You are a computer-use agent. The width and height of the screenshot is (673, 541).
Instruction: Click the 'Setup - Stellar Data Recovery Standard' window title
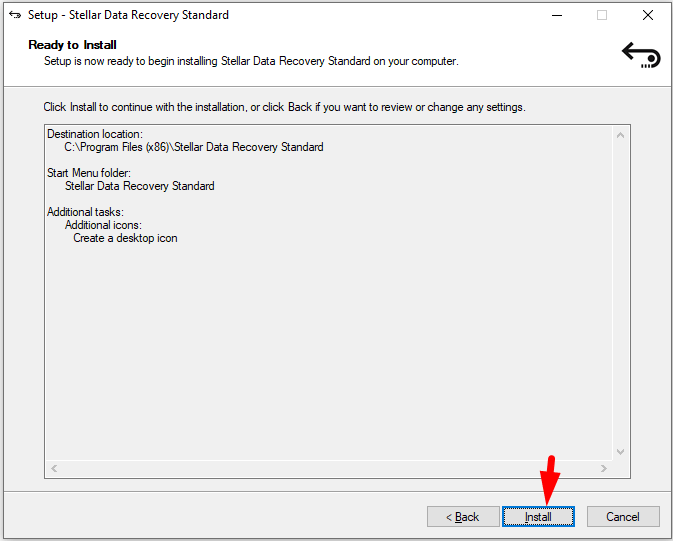coord(128,15)
